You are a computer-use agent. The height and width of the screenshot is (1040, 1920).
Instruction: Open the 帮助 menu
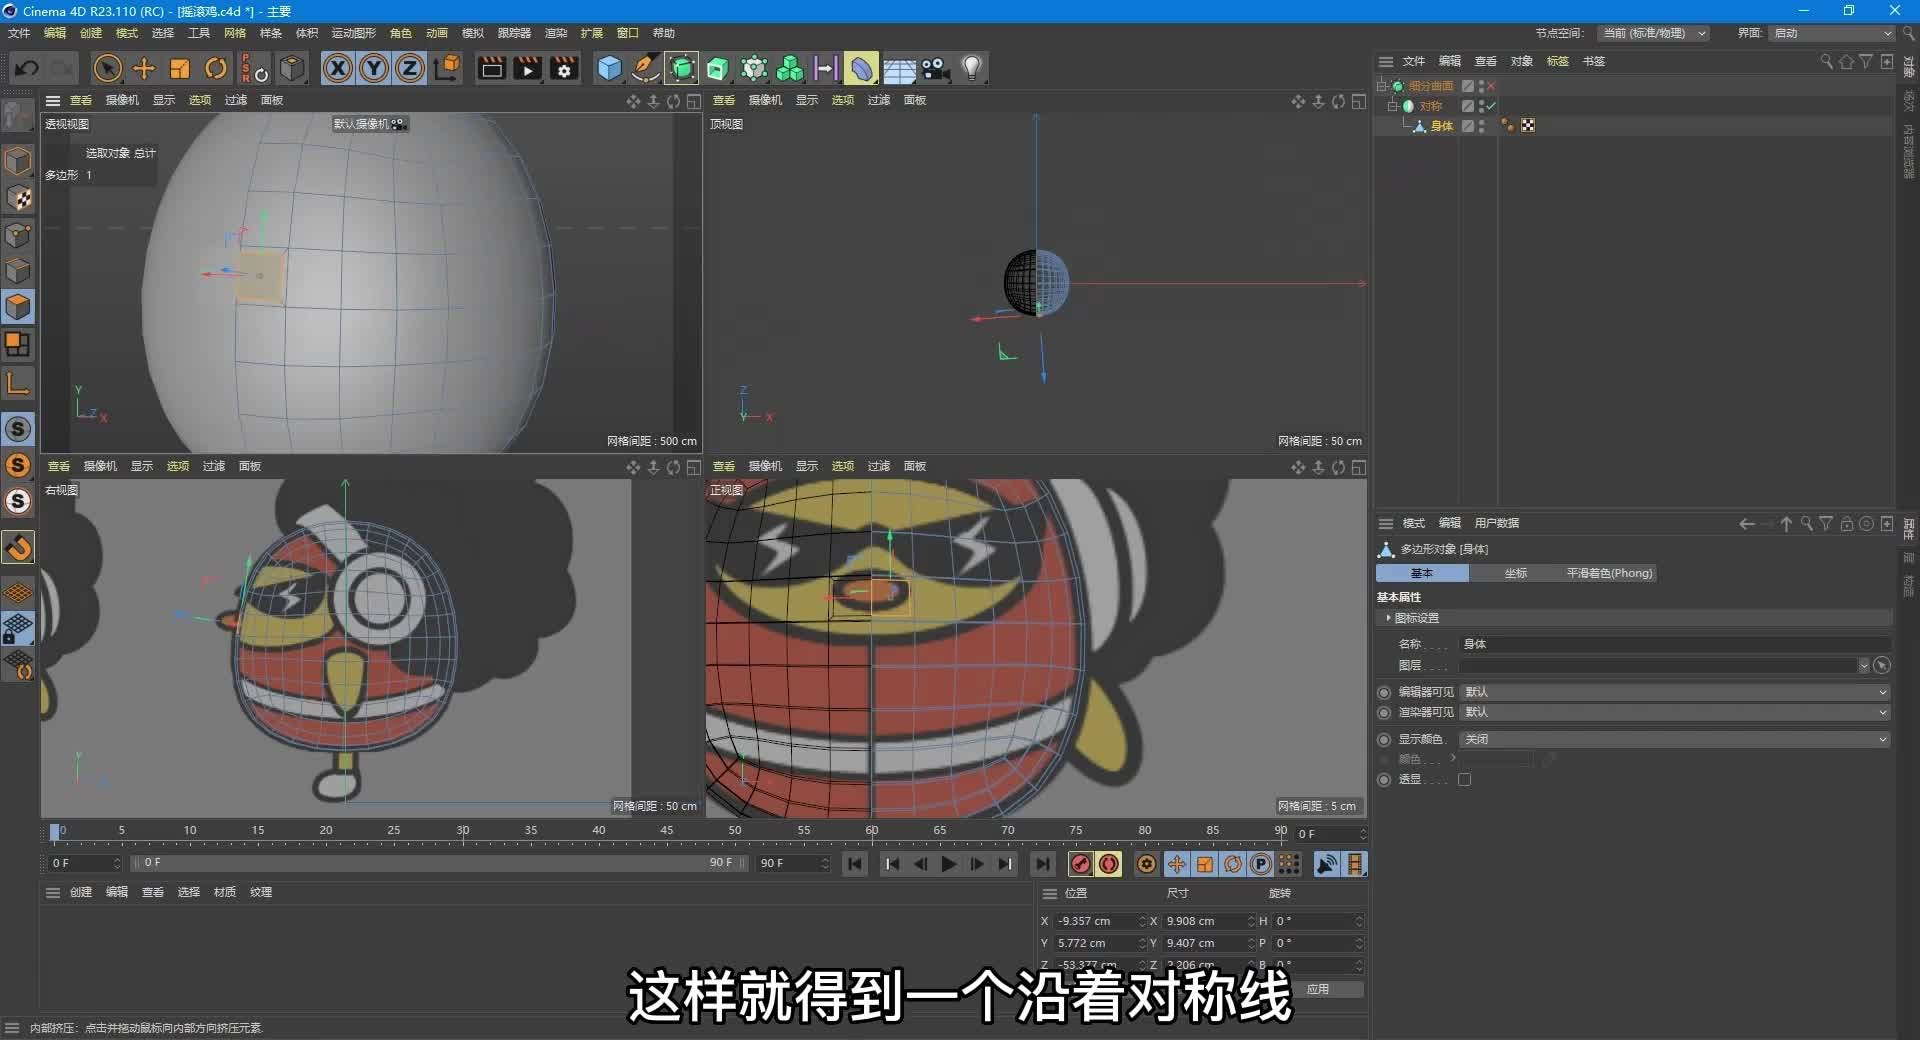click(664, 33)
